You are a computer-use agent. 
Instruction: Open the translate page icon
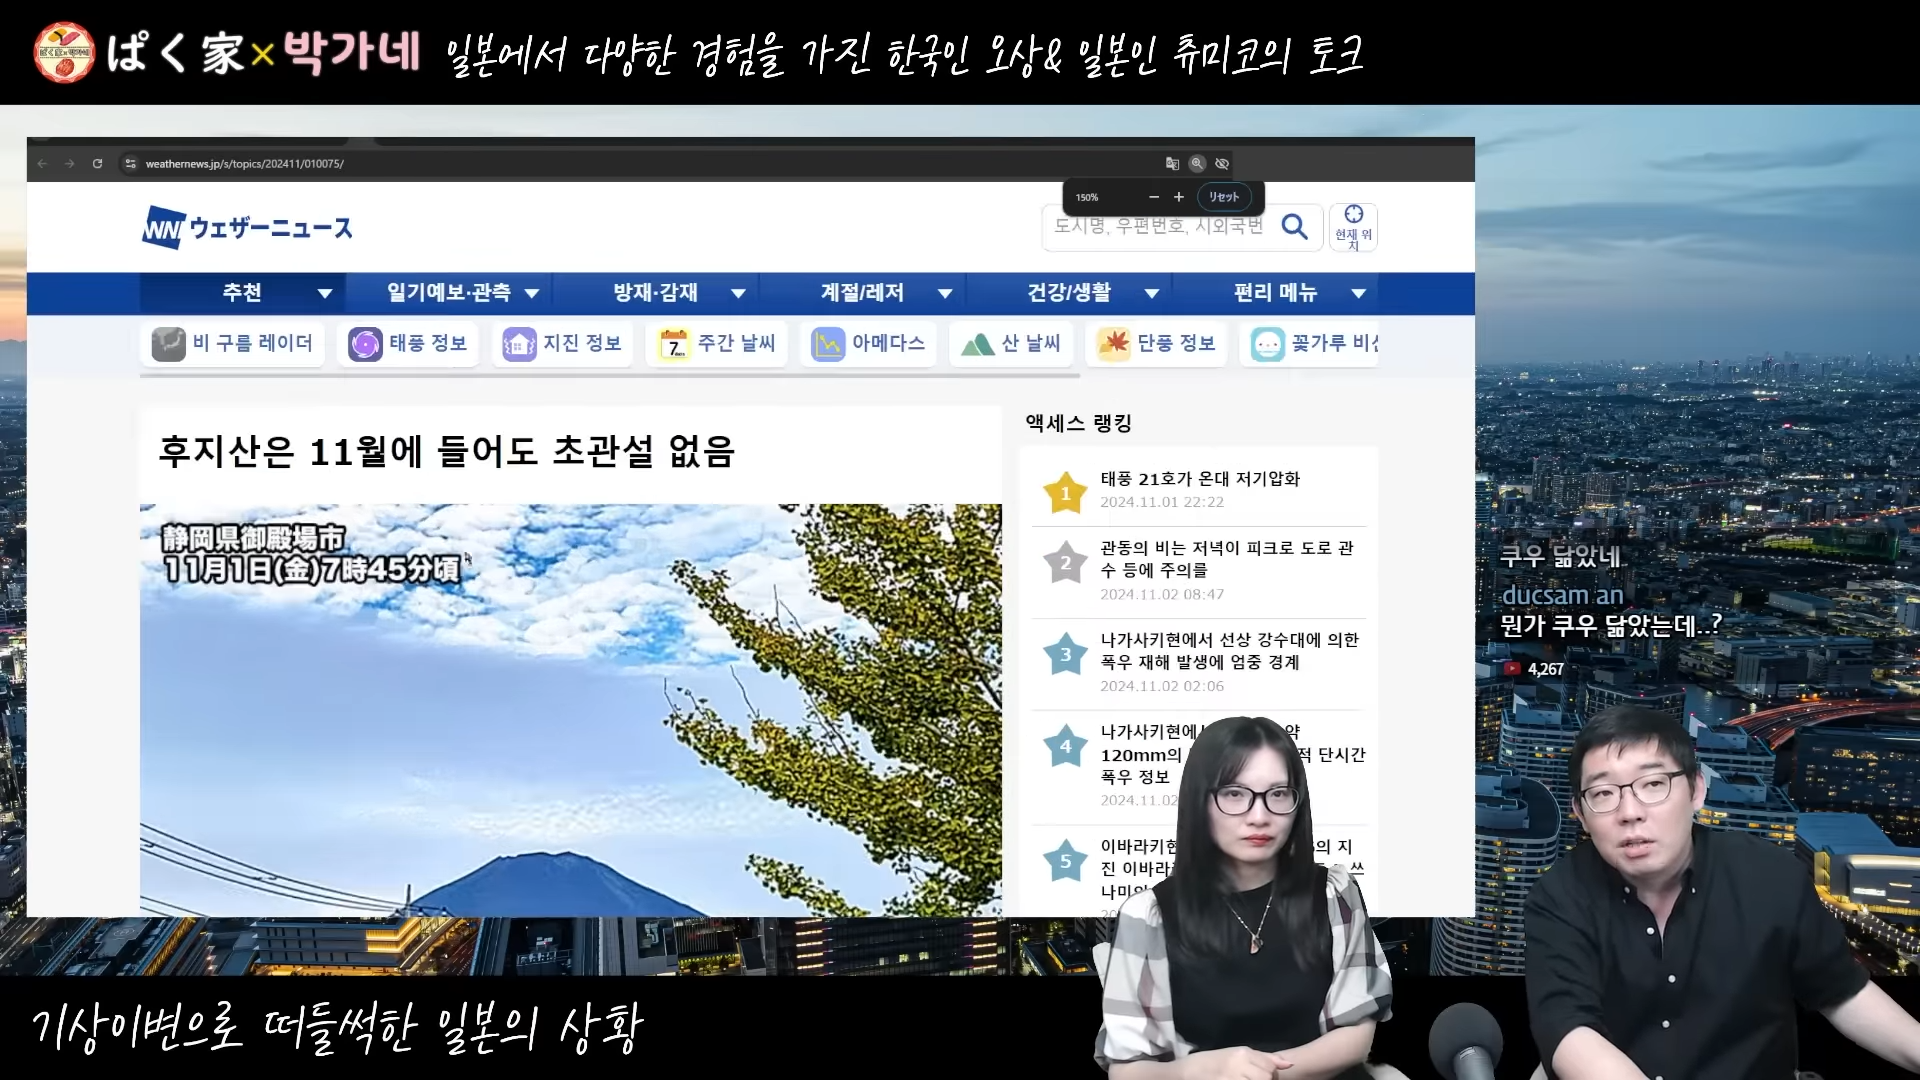(1172, 163)
